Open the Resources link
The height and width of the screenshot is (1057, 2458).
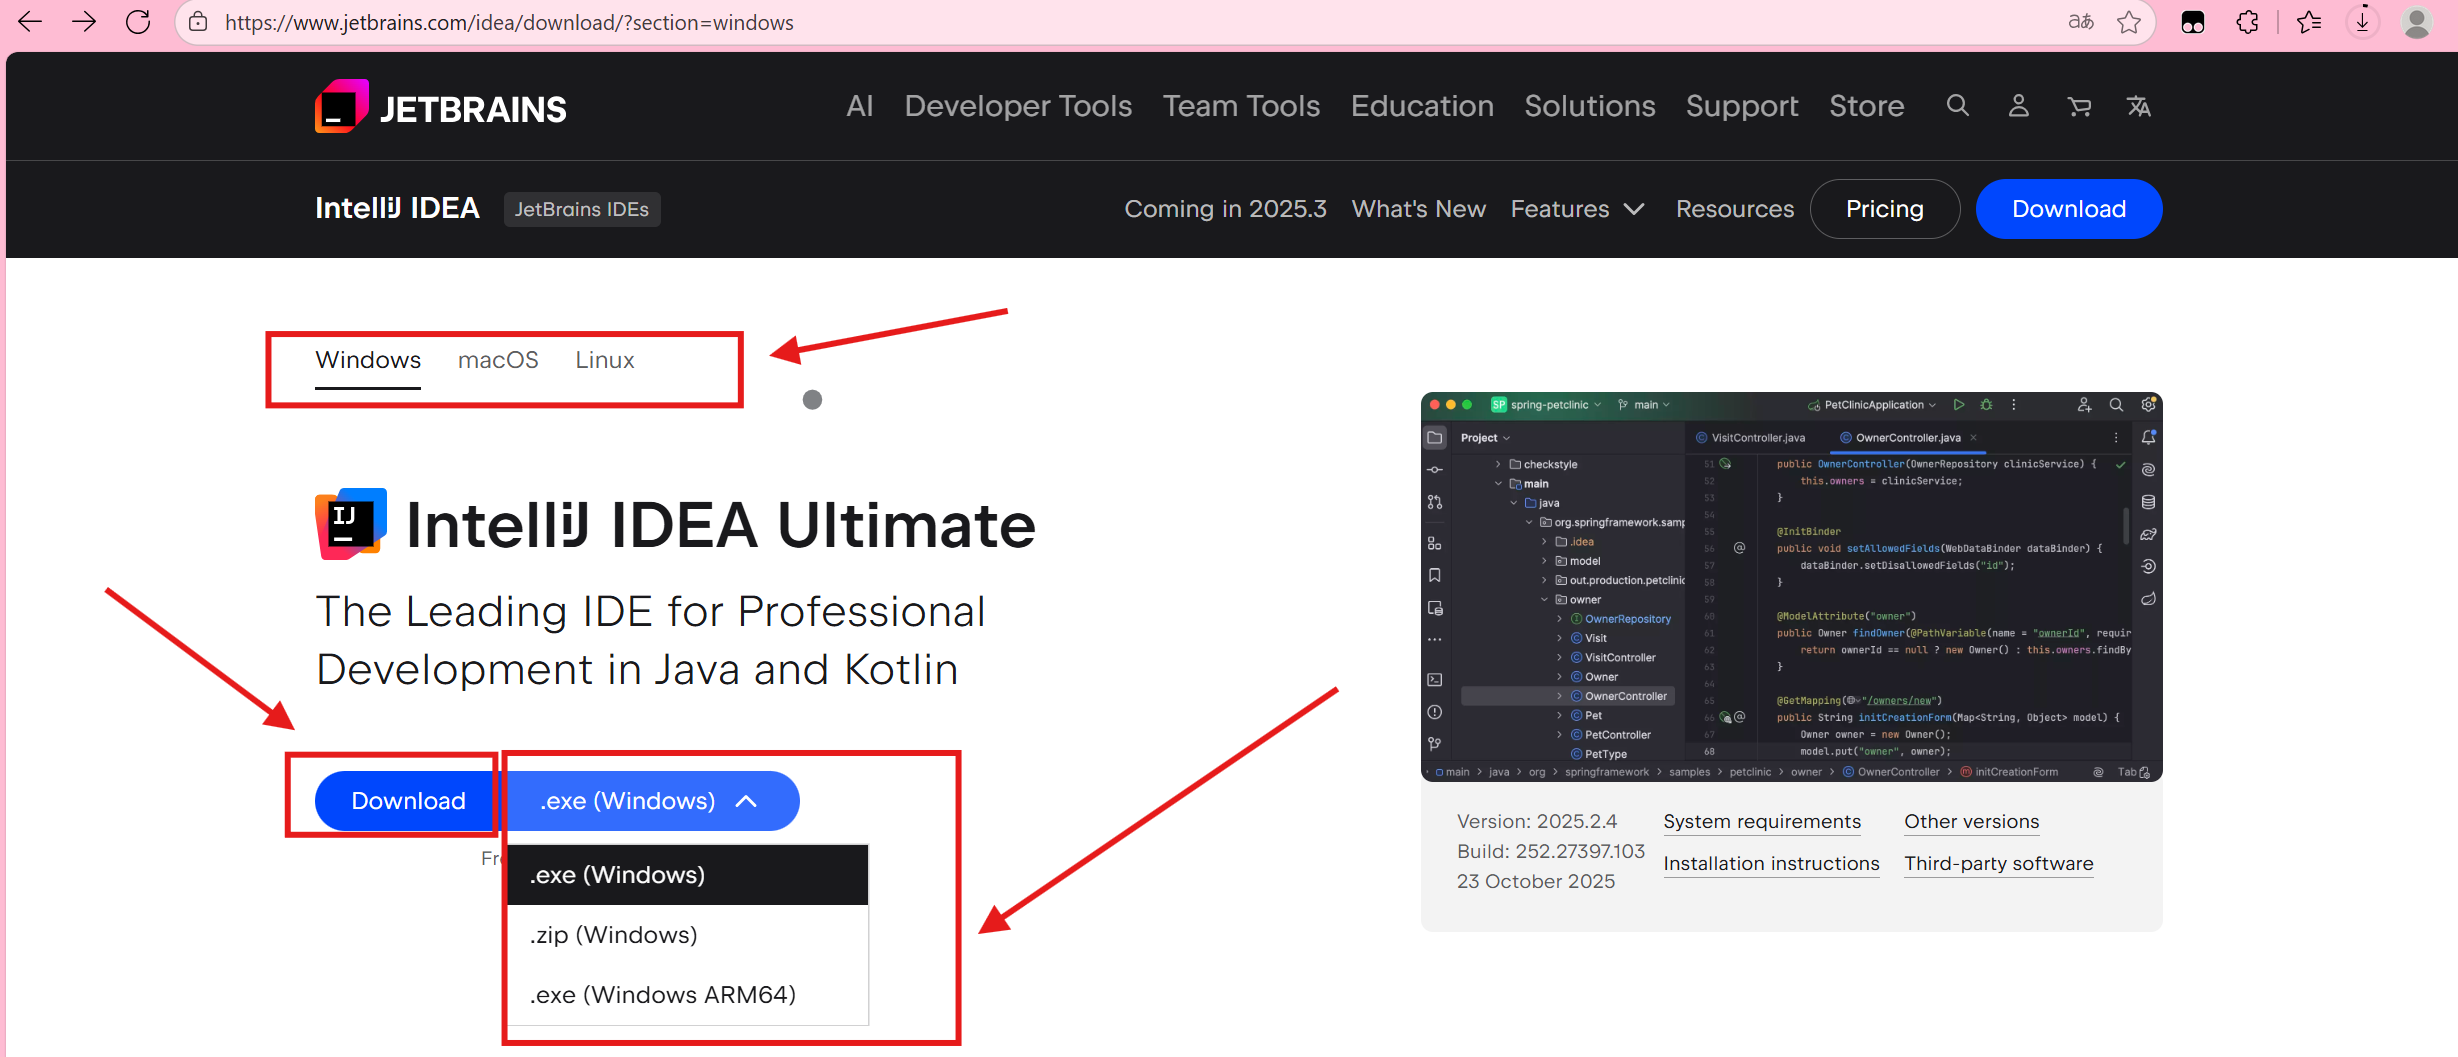[1735, 209]
